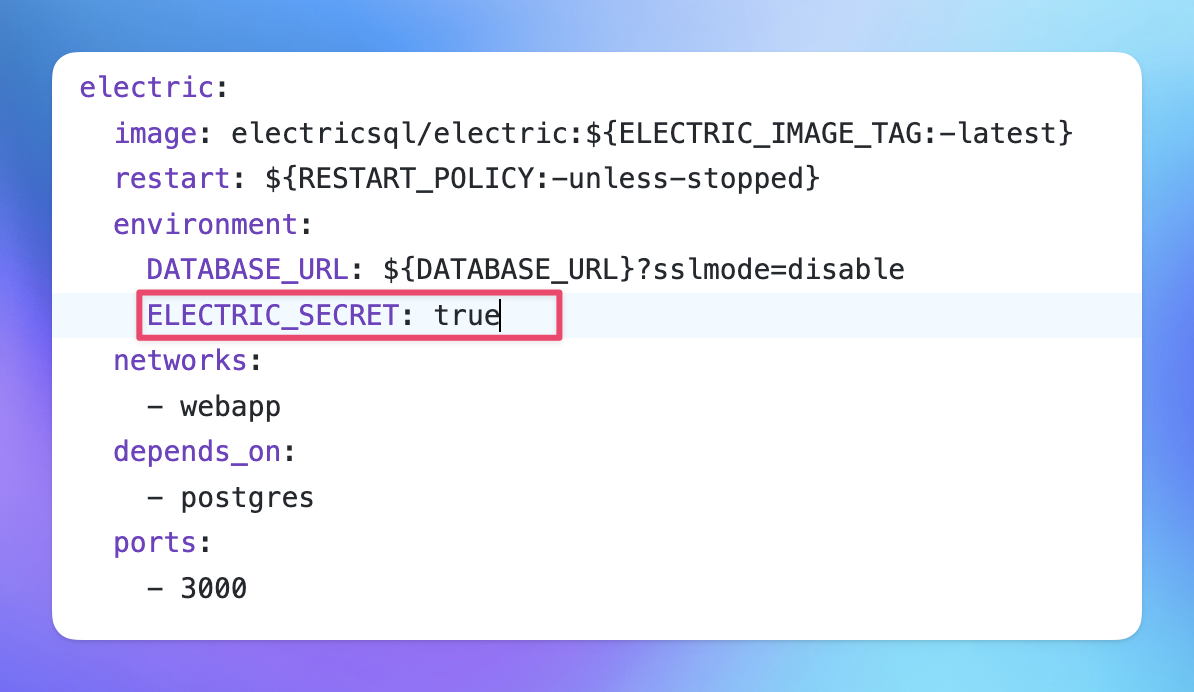Click the "environment" key
Screen dimensions: 1194x692
(x=205, y=224)
